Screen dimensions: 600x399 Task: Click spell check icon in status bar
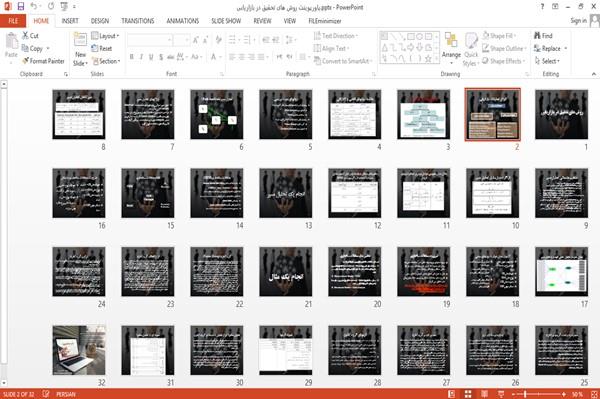click(x=46, y=394)
